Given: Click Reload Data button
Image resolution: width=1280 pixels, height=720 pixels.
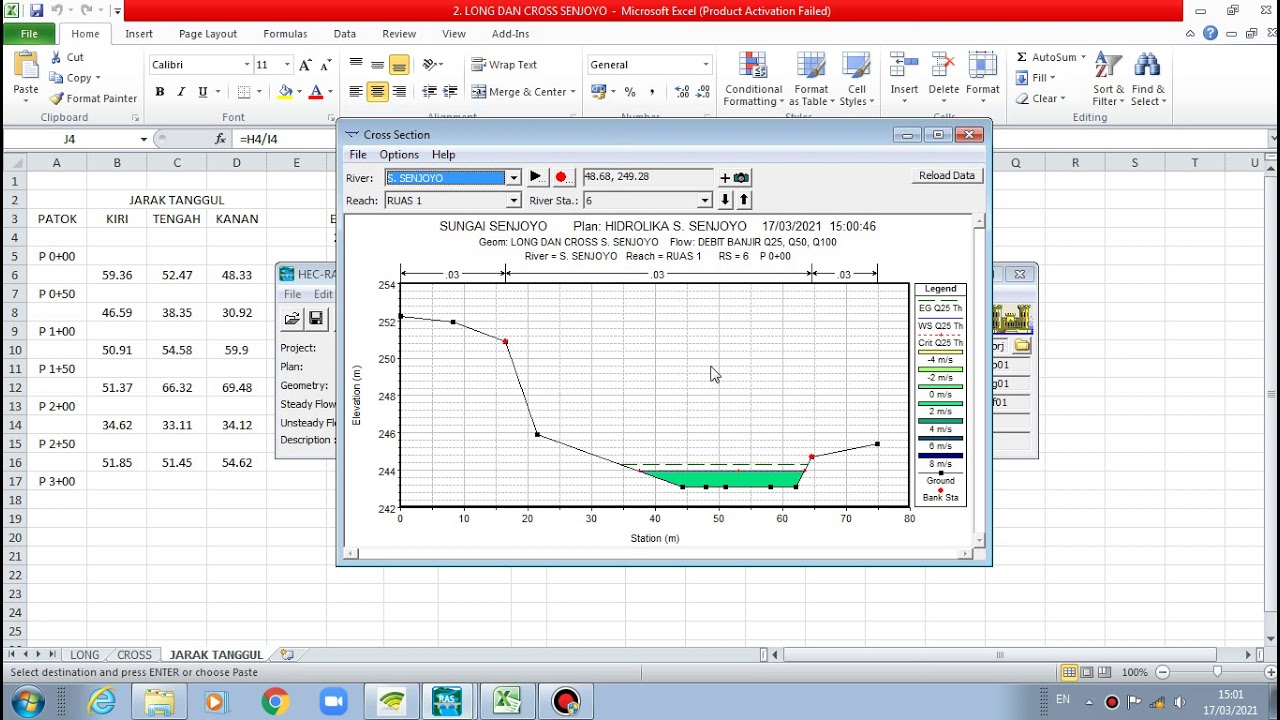Looking at the screenshot, I should tap(947, 175).
